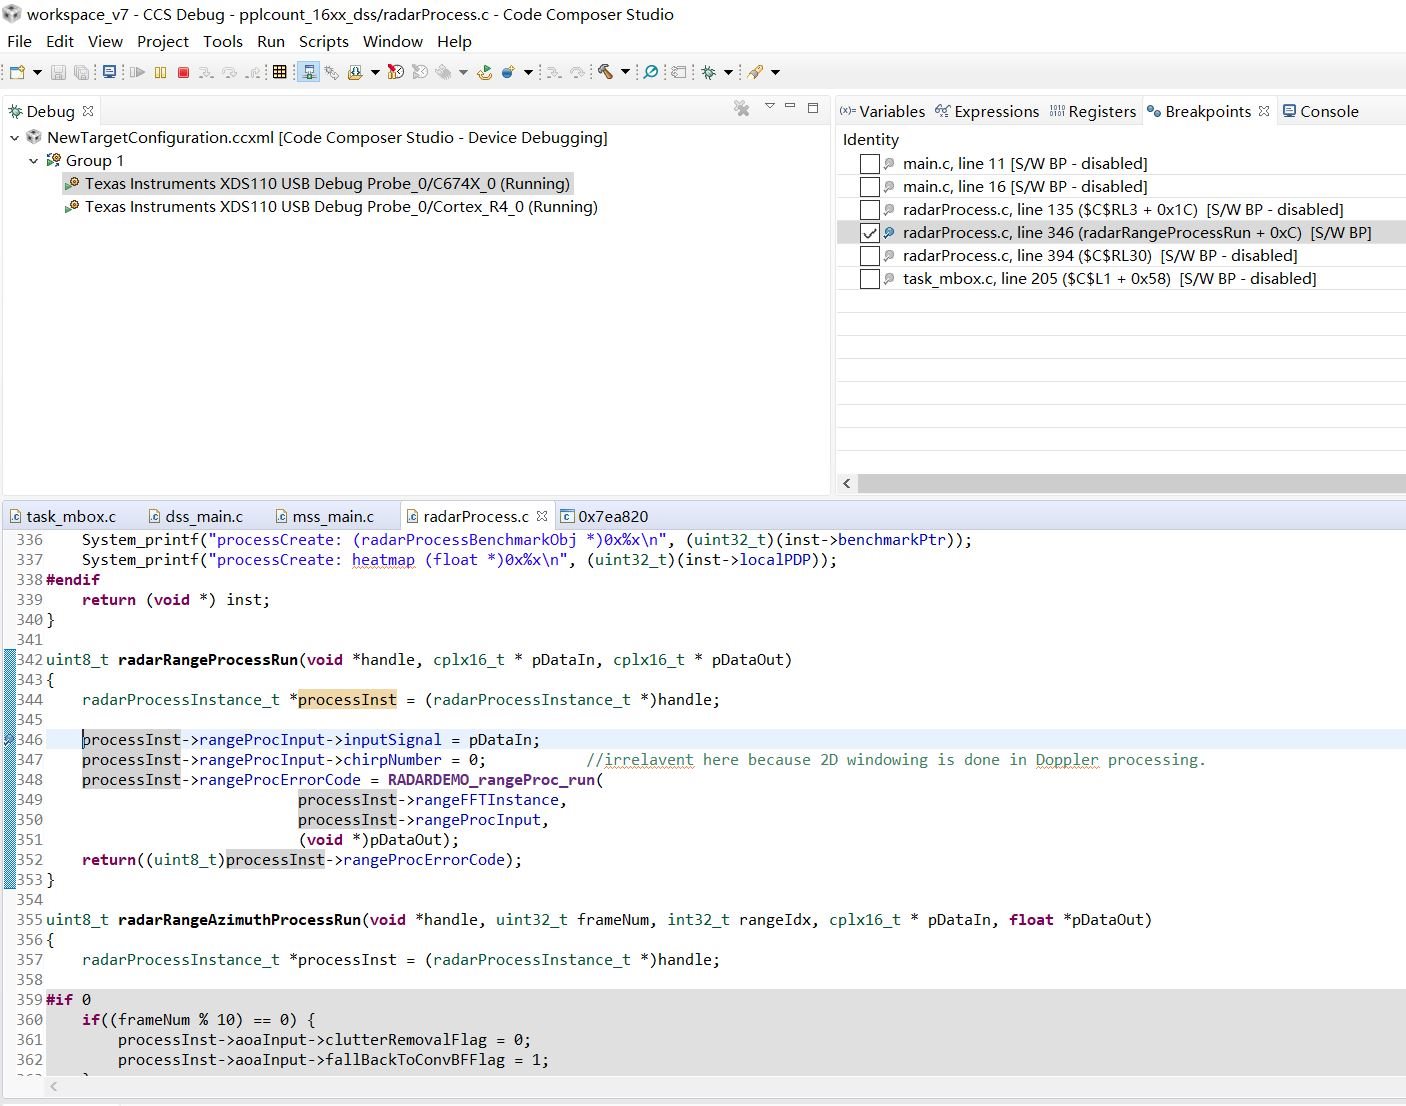The height and width of the screenshot is (1106, 1406).
Task: Click the green bug Debug icon
Action: point(709,72)
